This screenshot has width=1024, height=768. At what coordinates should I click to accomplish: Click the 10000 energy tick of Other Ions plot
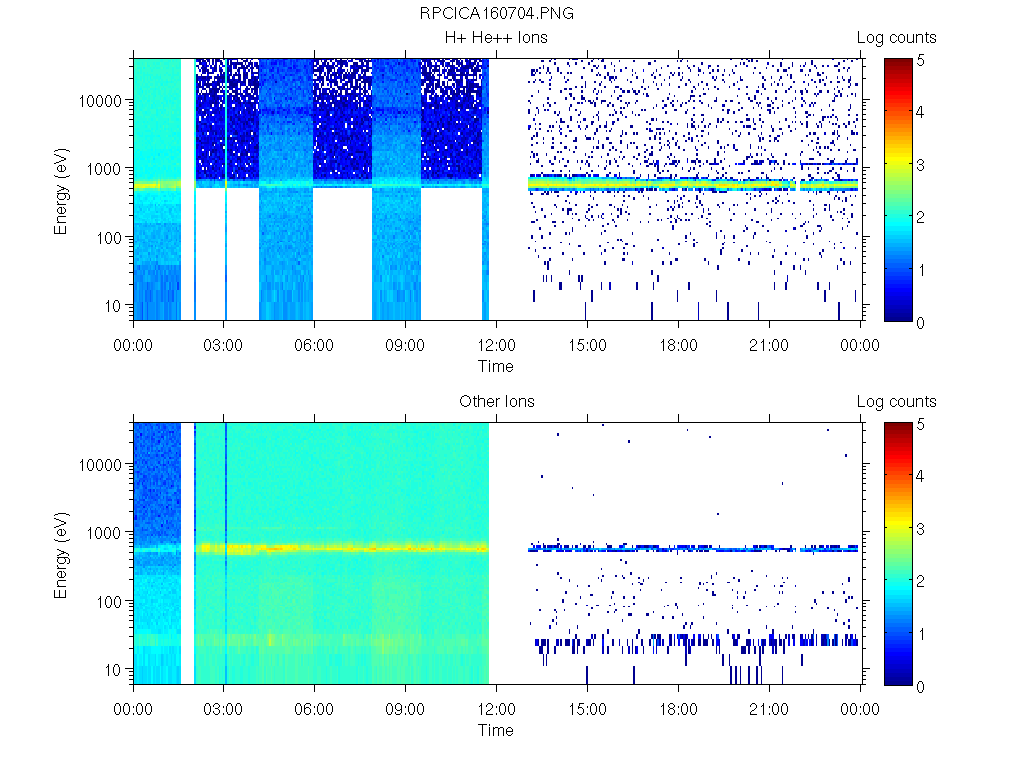[x=100, y=465]
